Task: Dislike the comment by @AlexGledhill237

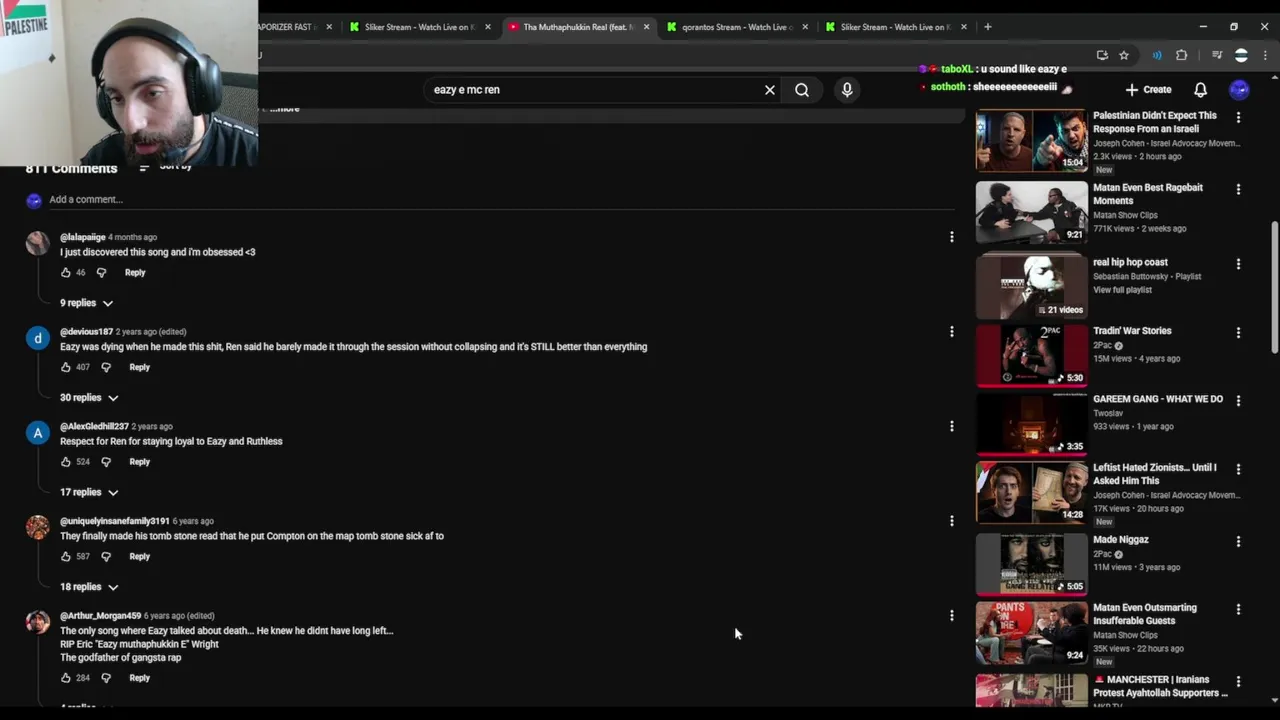Action: 106,462
